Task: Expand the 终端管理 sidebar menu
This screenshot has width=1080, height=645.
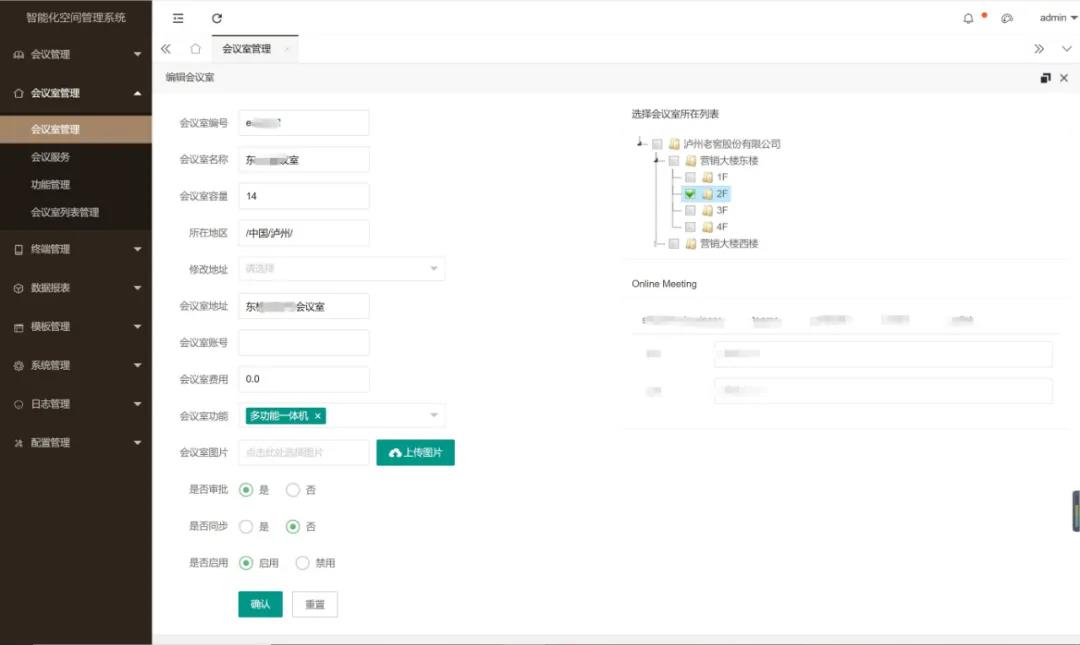Action: click(x=76, y=249)
